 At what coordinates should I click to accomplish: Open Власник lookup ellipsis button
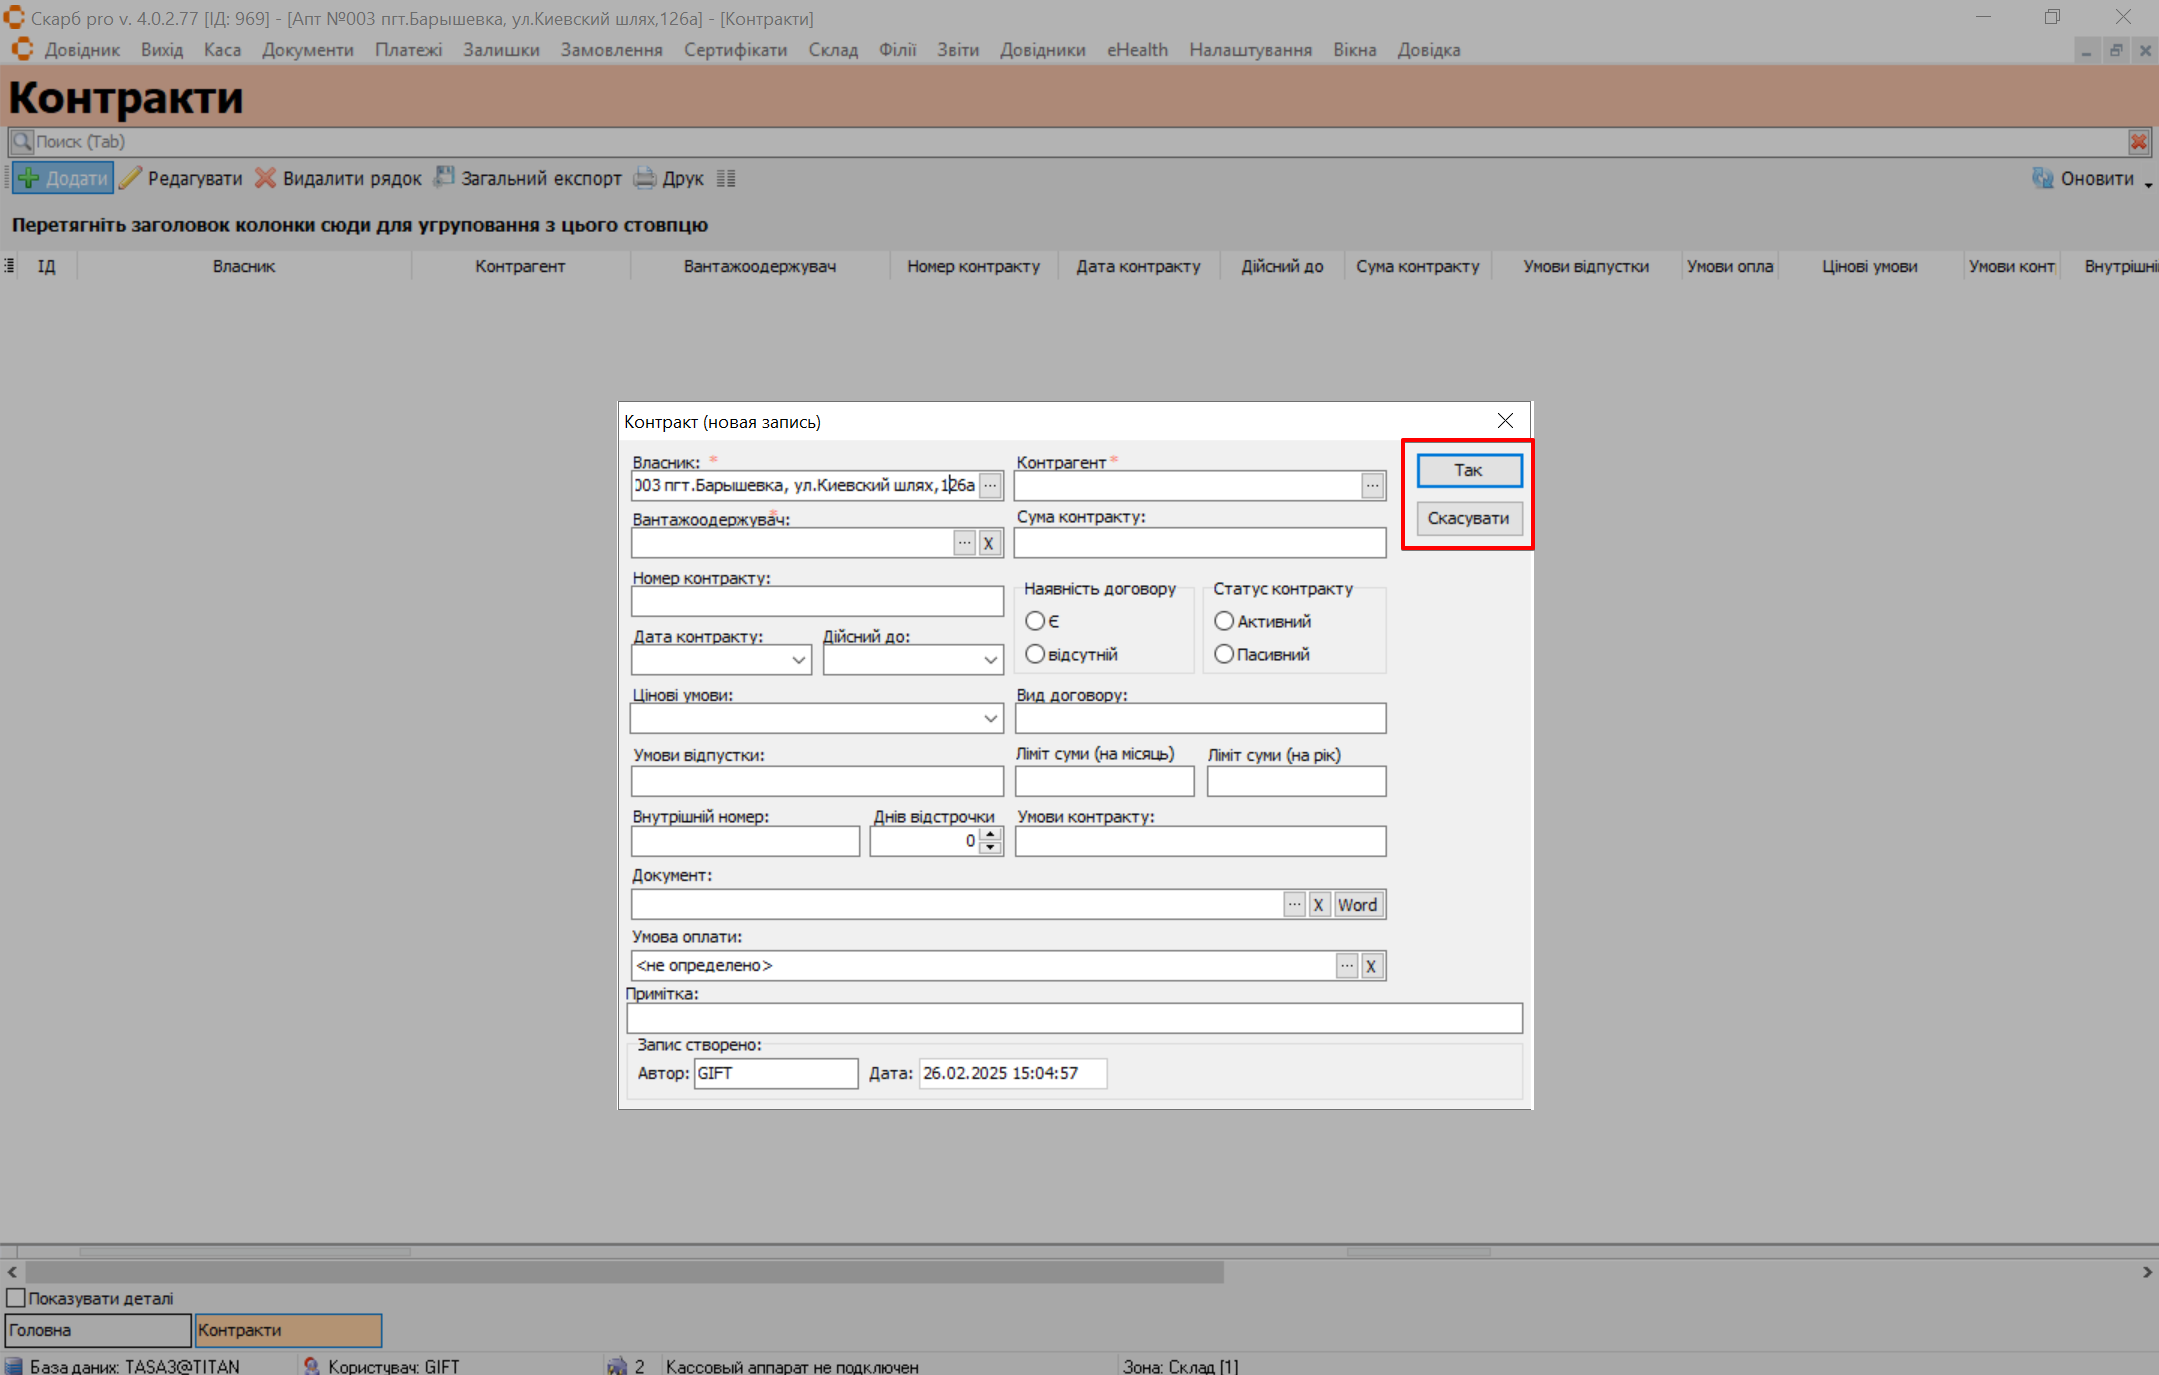990,485
